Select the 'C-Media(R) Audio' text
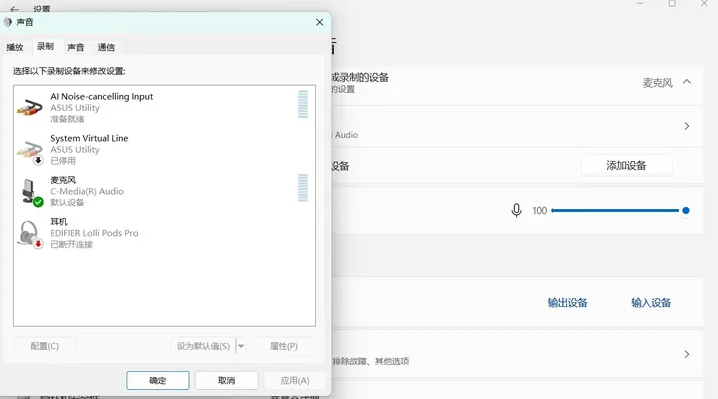Image resolution: width=718 pixels, height=399 pixels. [87, 191]
